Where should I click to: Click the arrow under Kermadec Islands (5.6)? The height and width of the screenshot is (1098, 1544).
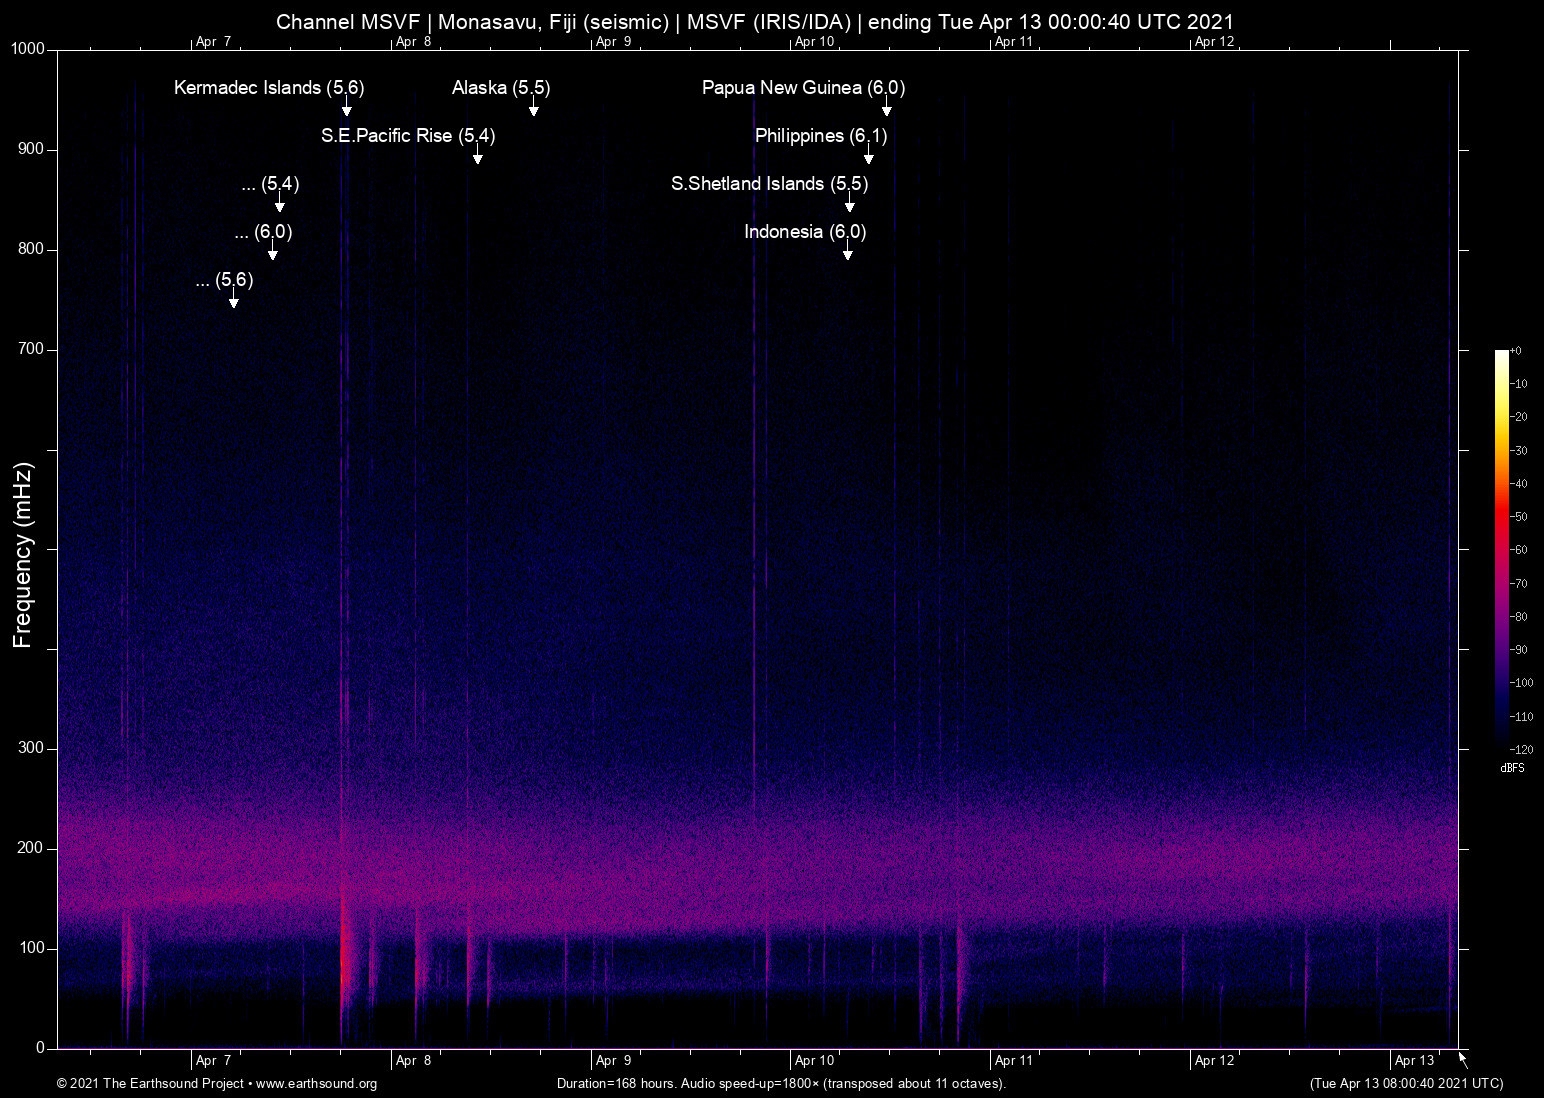tap(347, 108)
